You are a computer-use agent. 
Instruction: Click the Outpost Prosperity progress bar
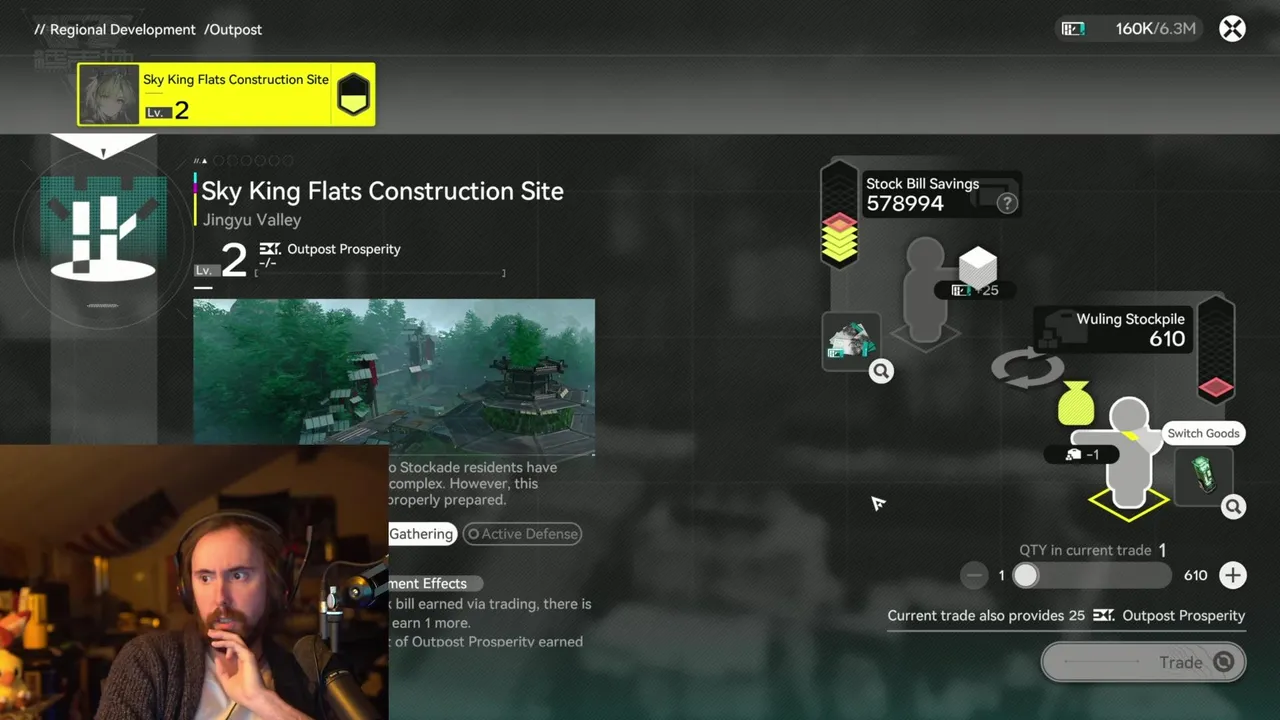pos(380,273)
